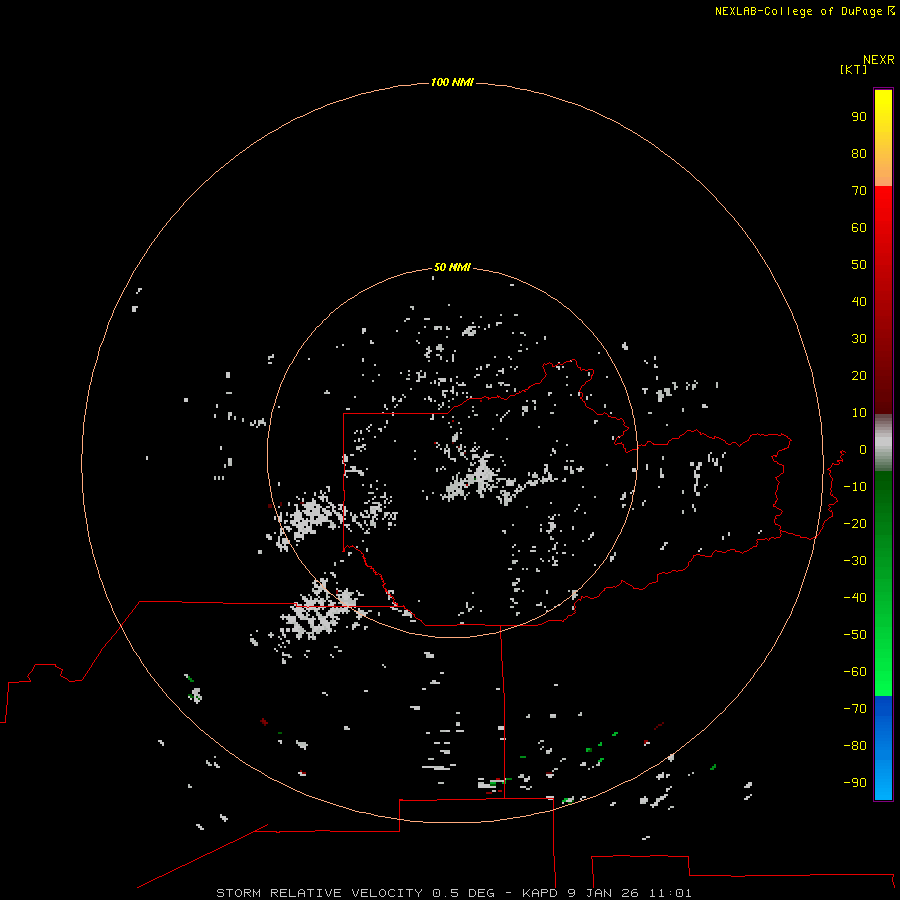Click the -50 value on velocity scale

(x=855, y=635)
